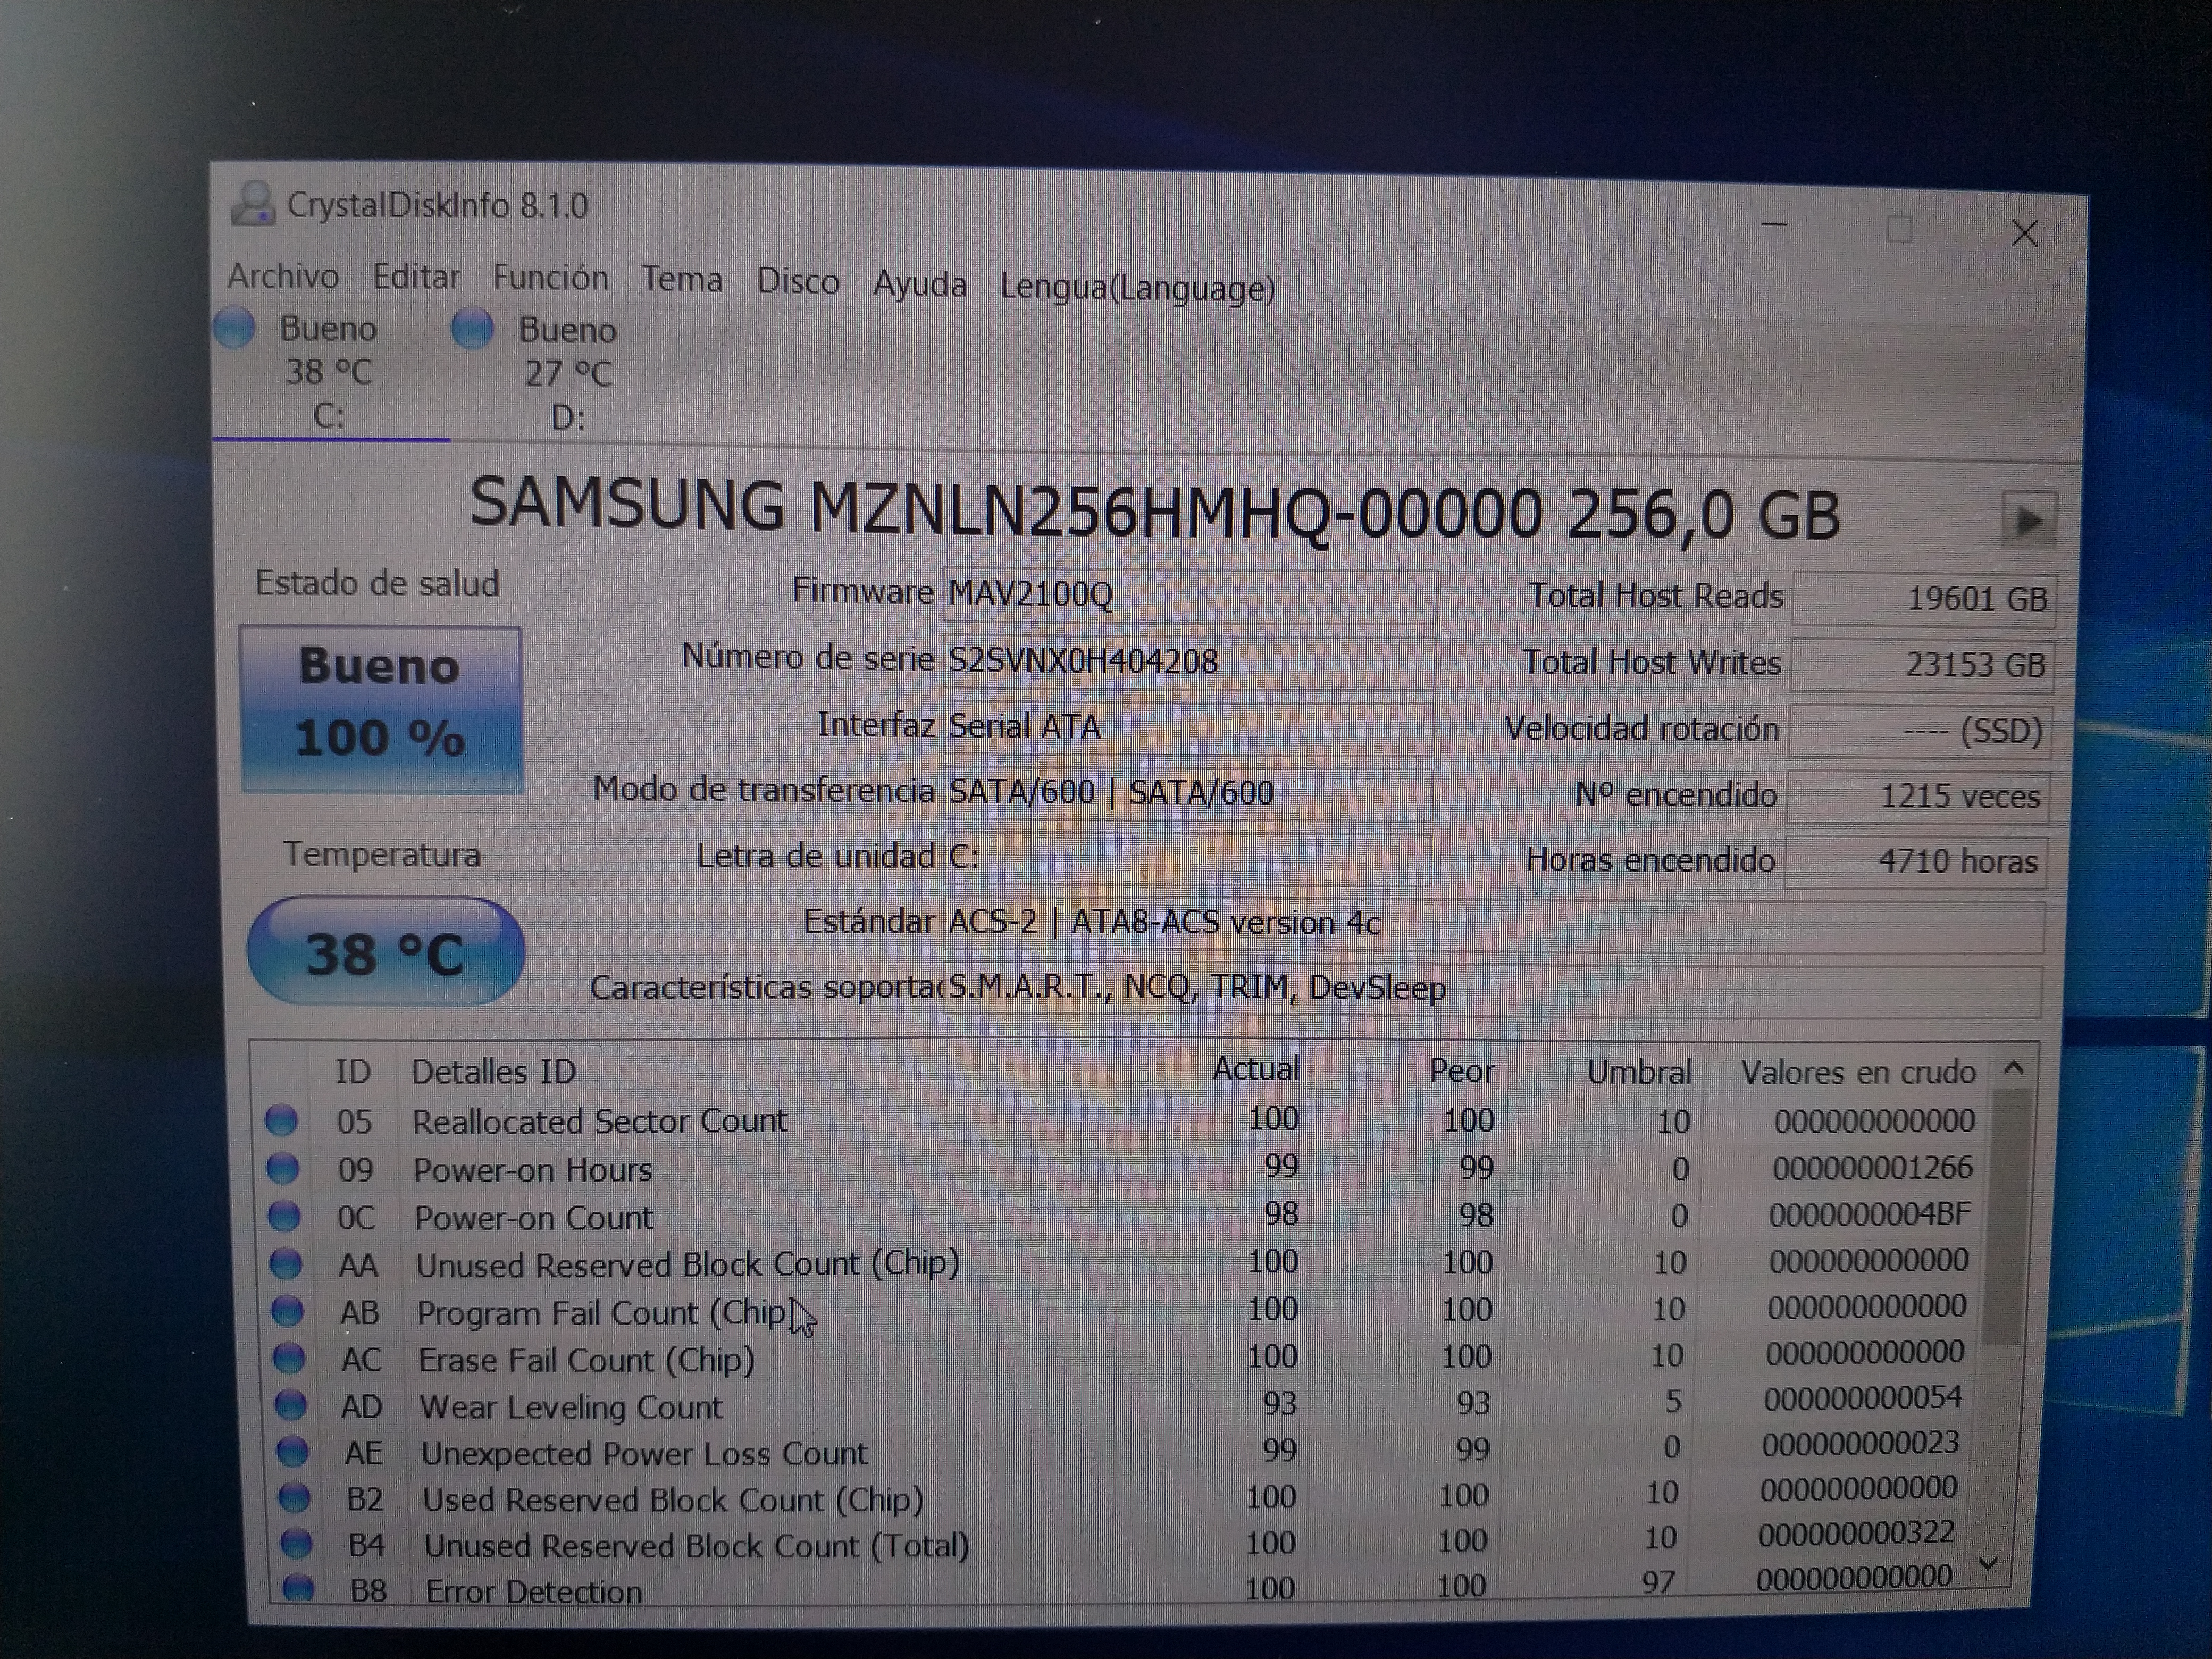Open the Editar menu
The height and width of the screenshot is (1659, 2212).
coord(416,276)
